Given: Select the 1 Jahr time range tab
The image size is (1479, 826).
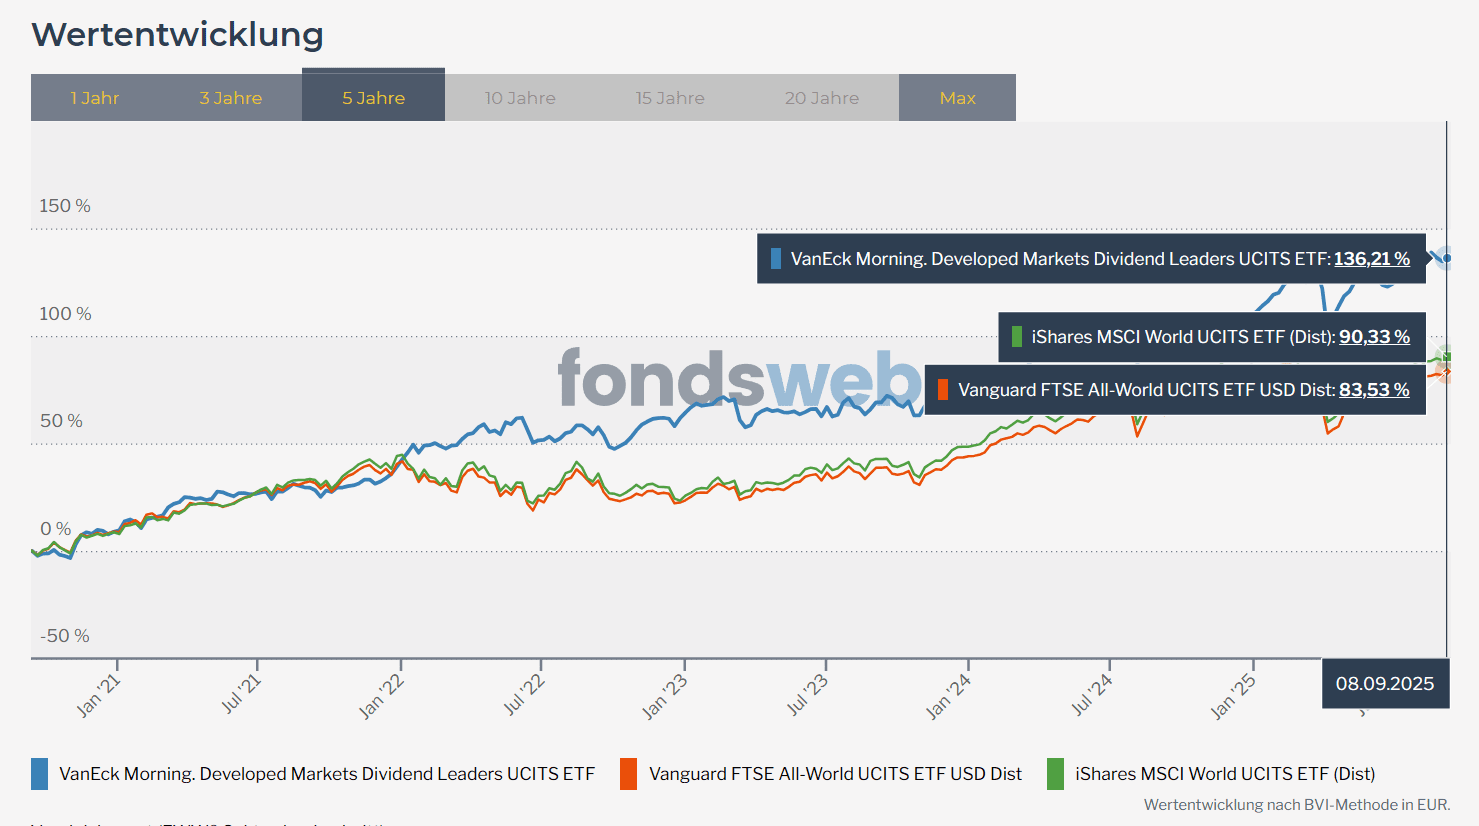Looking at the screenshot, I should pos(95,98).
